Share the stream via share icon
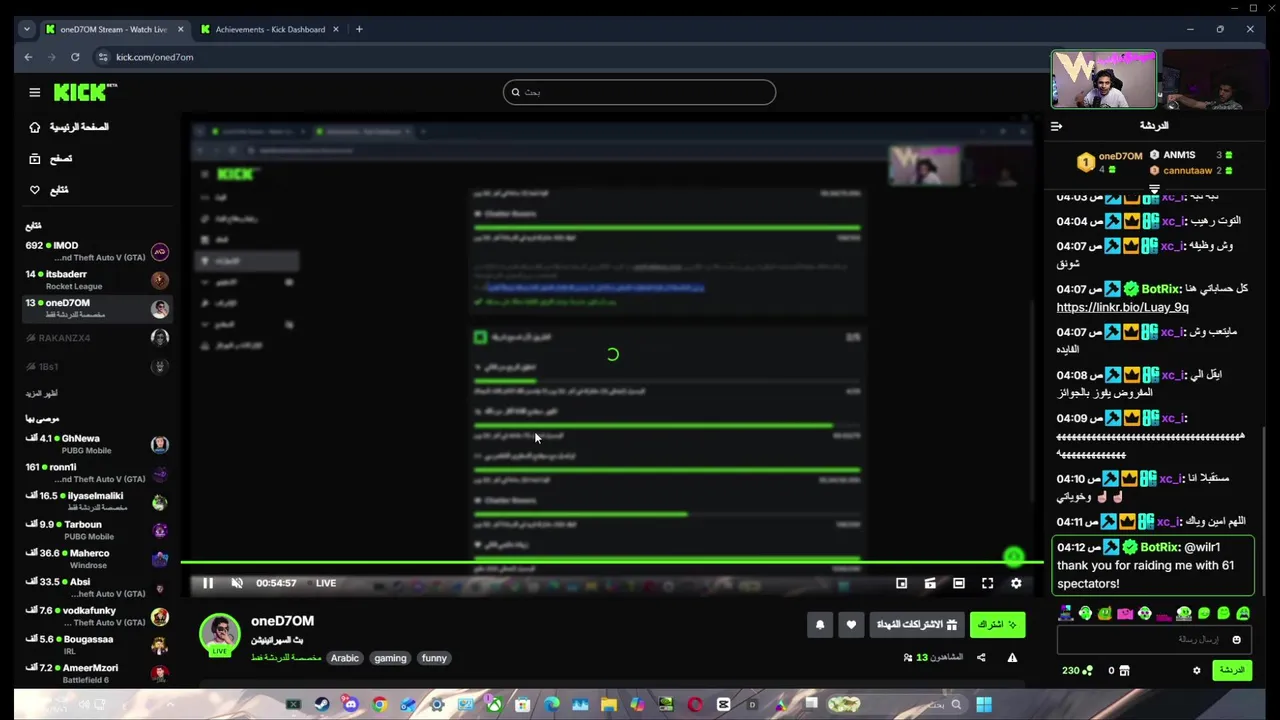 [x=981, y=658]
